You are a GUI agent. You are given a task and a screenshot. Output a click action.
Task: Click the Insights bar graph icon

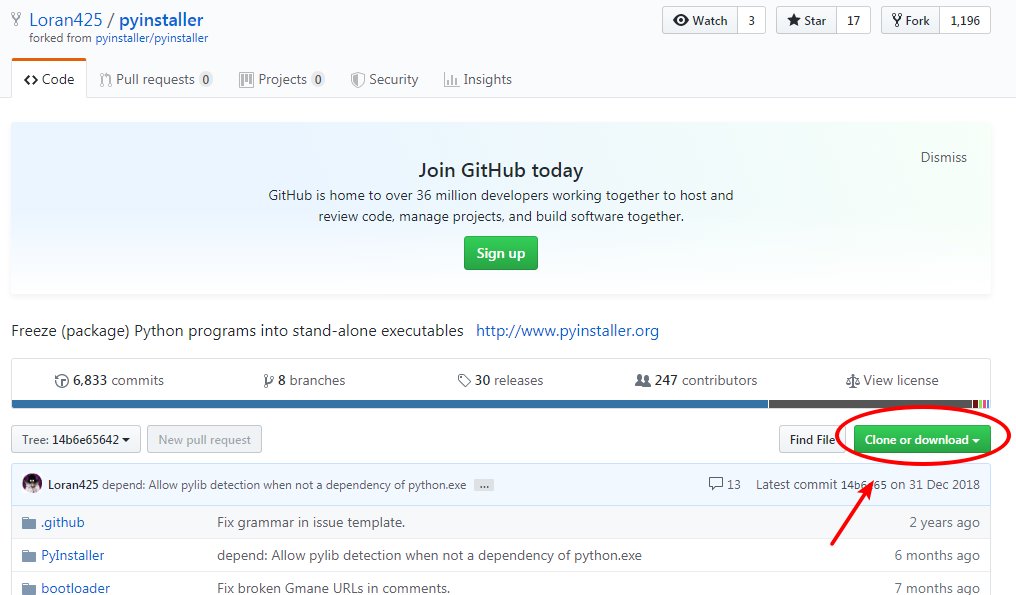pyautogui.click(x=451, y=80)
